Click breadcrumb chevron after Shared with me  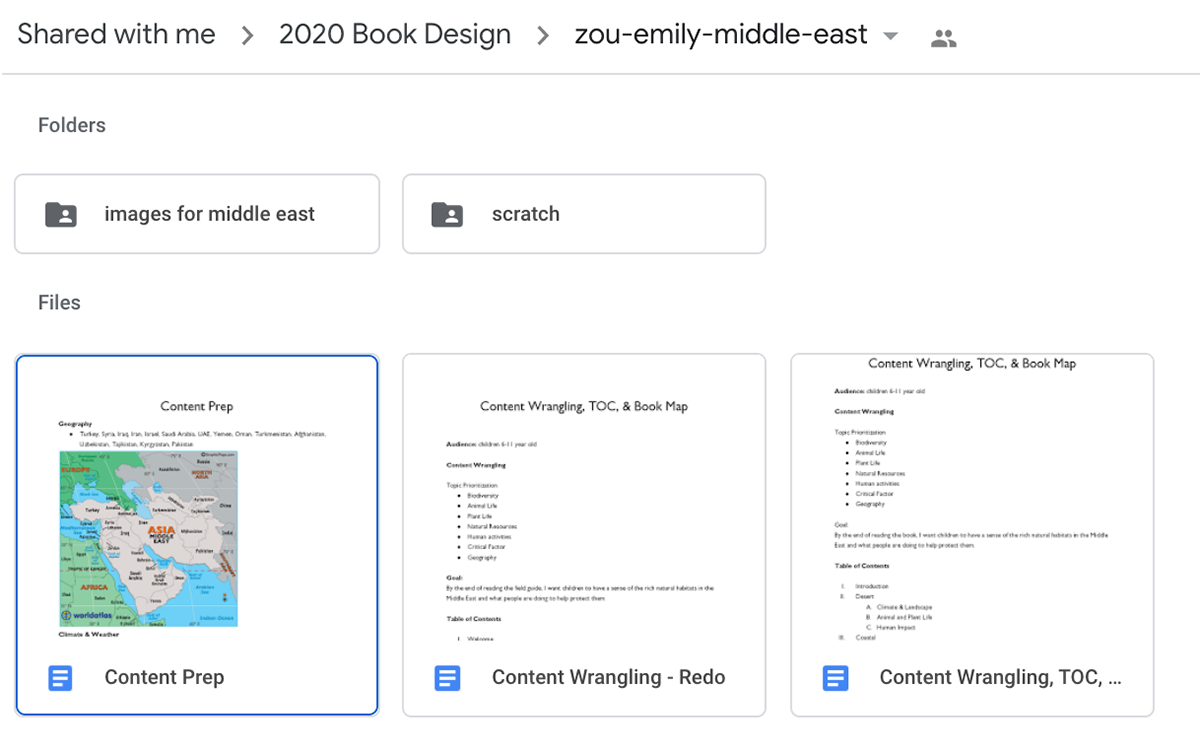(247, 36)
